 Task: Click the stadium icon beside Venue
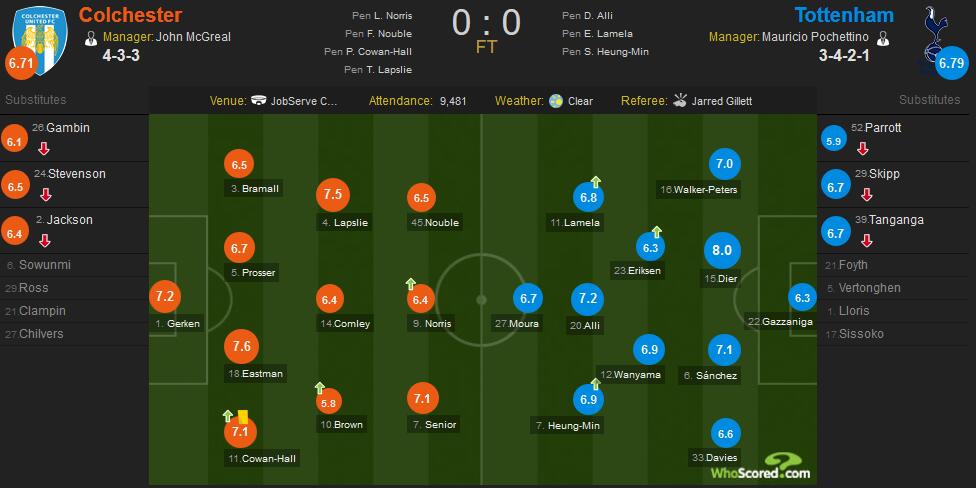click(x=258, y=101)
